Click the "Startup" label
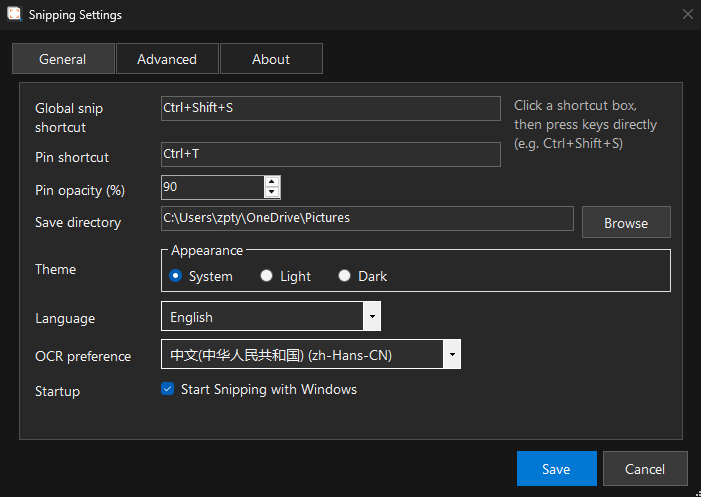The width and height of the screenshot is (701, 497). click(x=58, y=392)
